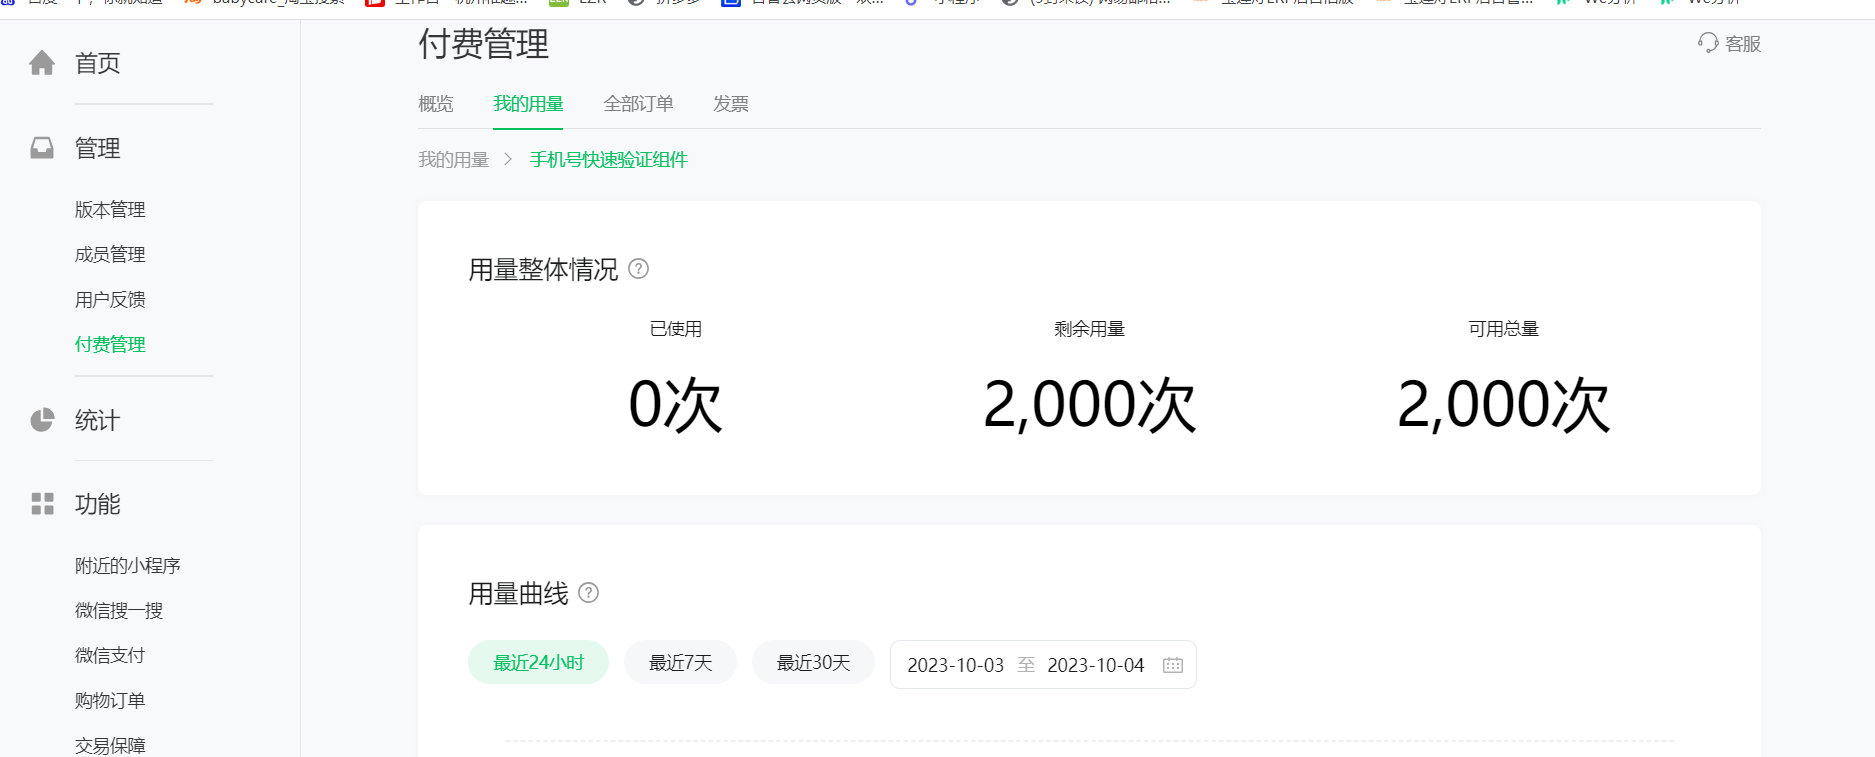Viewport: 1875px width, 757px height.
Task: Click the help icon next to 用量曲线
Action: [x=589, y=593]
